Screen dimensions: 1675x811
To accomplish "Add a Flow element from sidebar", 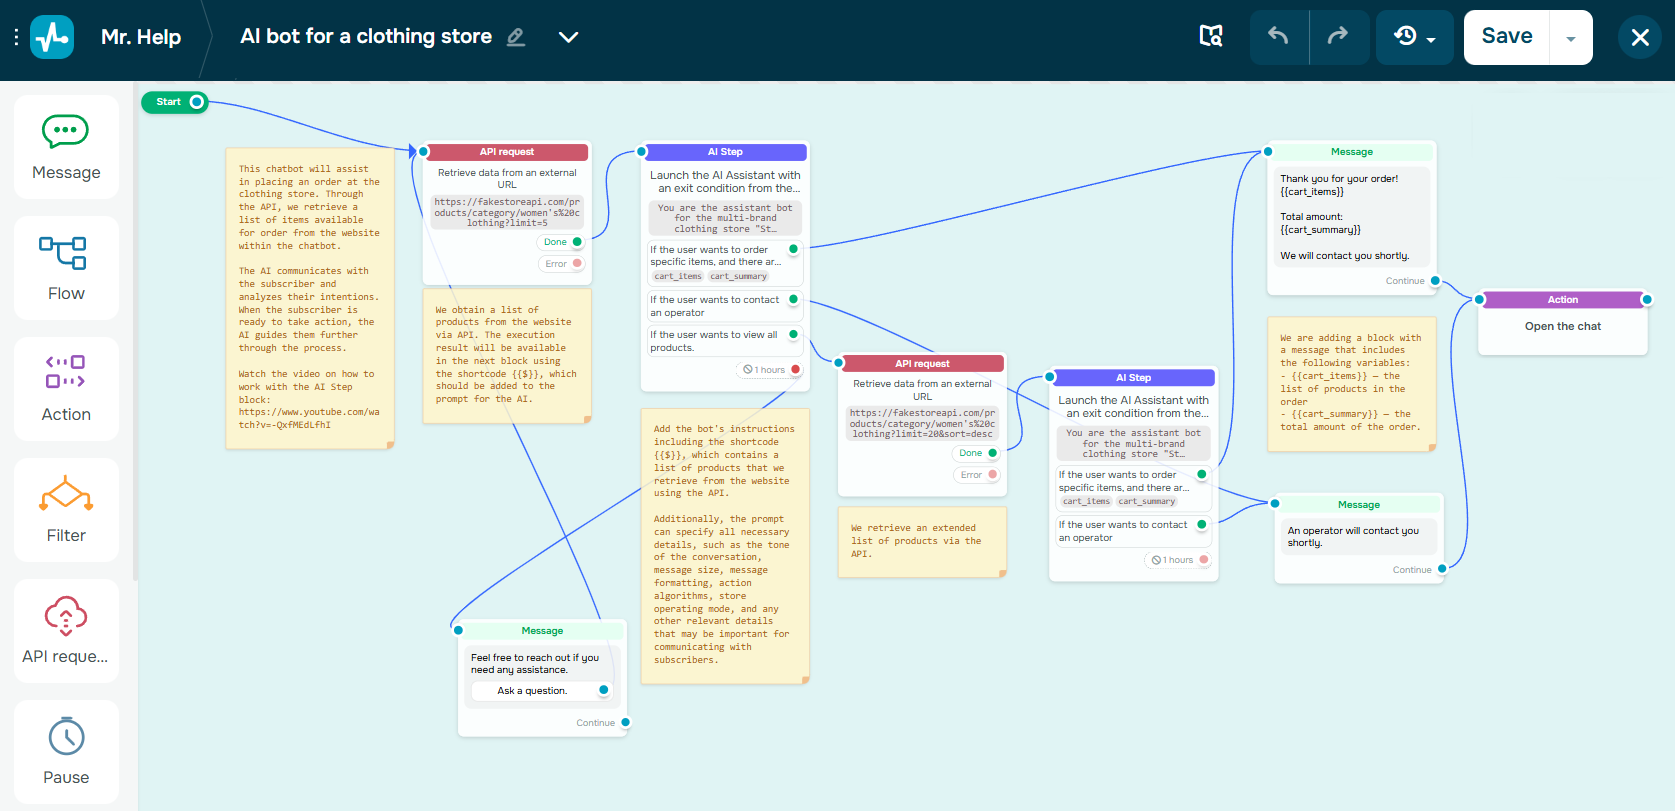I will pos(66,268).
